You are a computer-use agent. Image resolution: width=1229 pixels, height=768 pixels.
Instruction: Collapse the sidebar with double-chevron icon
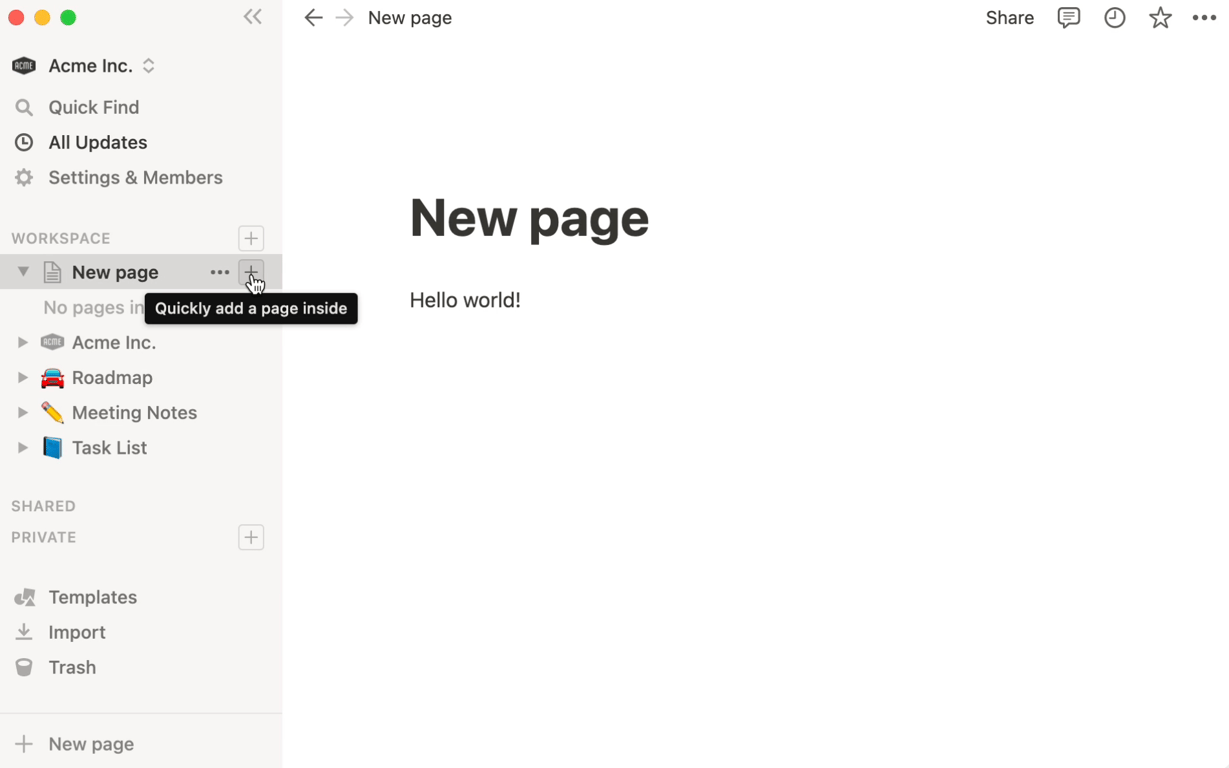253,17
